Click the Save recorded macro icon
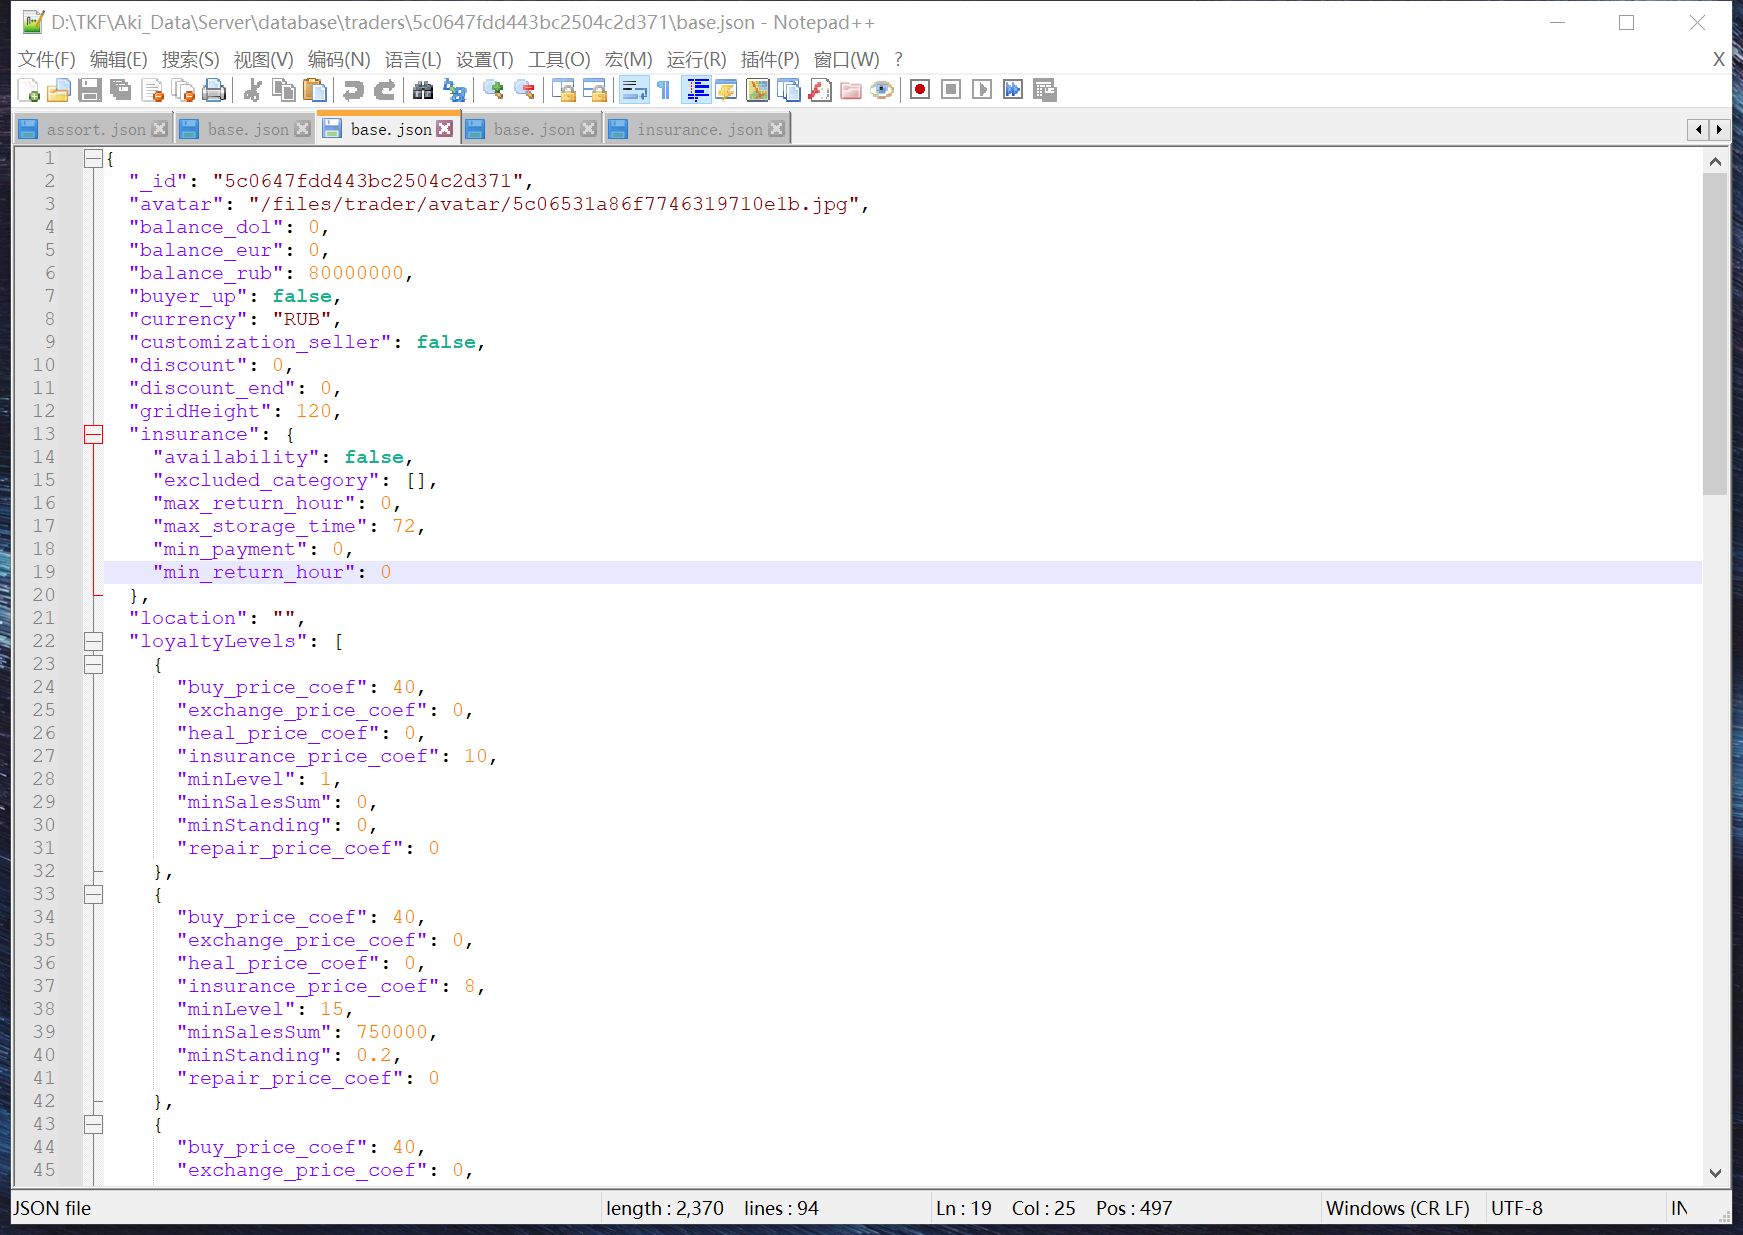Screen dimensions: 1743x1235 click(1045, 91)
